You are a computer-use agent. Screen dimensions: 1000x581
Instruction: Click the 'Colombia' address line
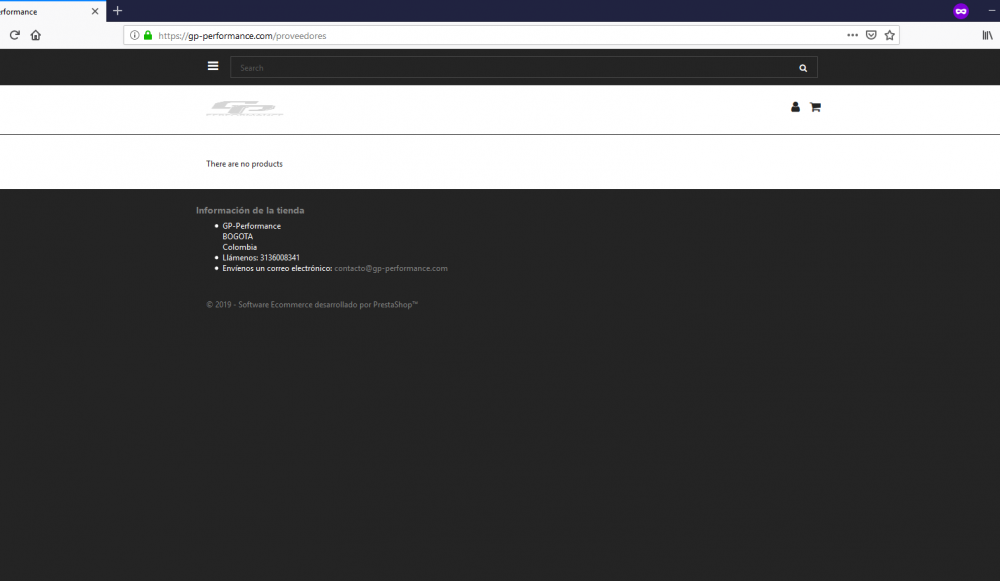click(x=240, y=247)
